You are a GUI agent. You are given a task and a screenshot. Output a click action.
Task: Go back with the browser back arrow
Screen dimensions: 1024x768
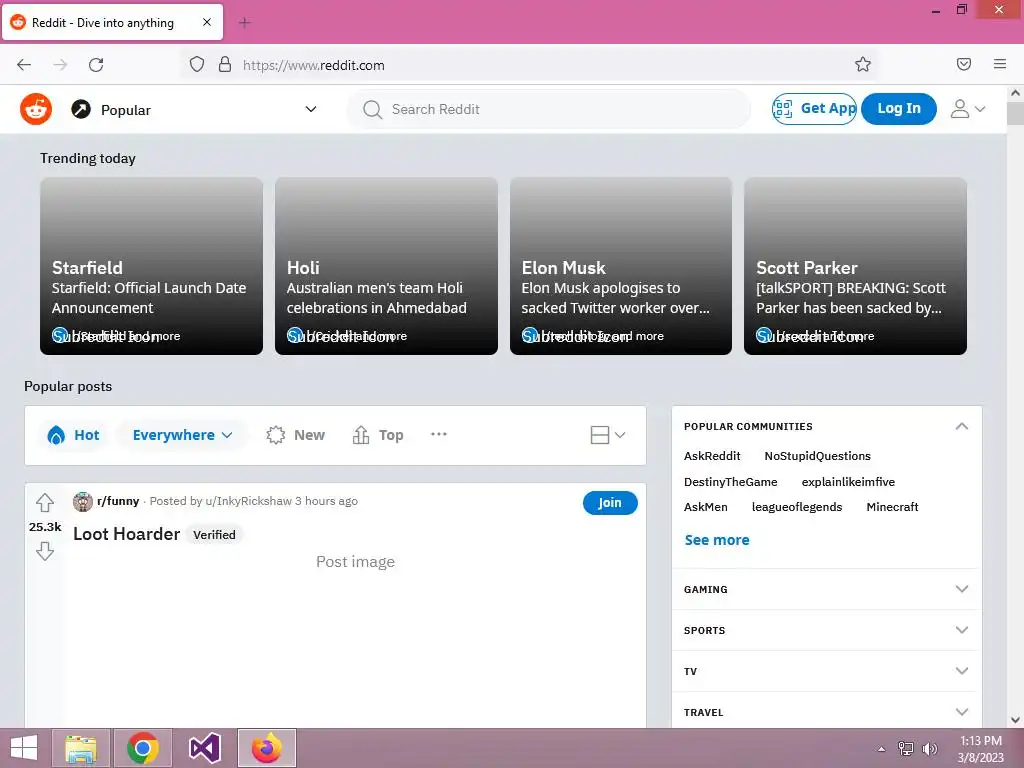[24, 65]
